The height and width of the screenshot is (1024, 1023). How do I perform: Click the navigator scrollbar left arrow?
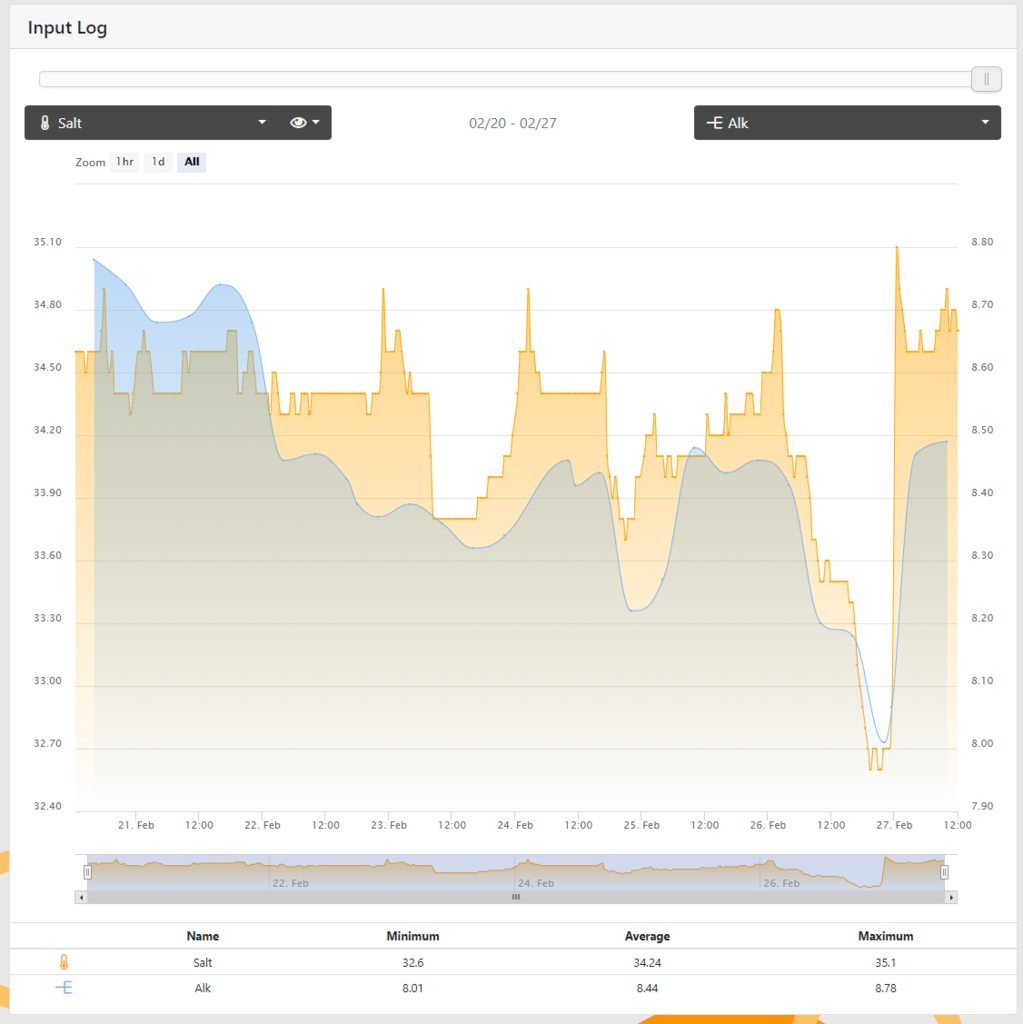tap(81, 897)
